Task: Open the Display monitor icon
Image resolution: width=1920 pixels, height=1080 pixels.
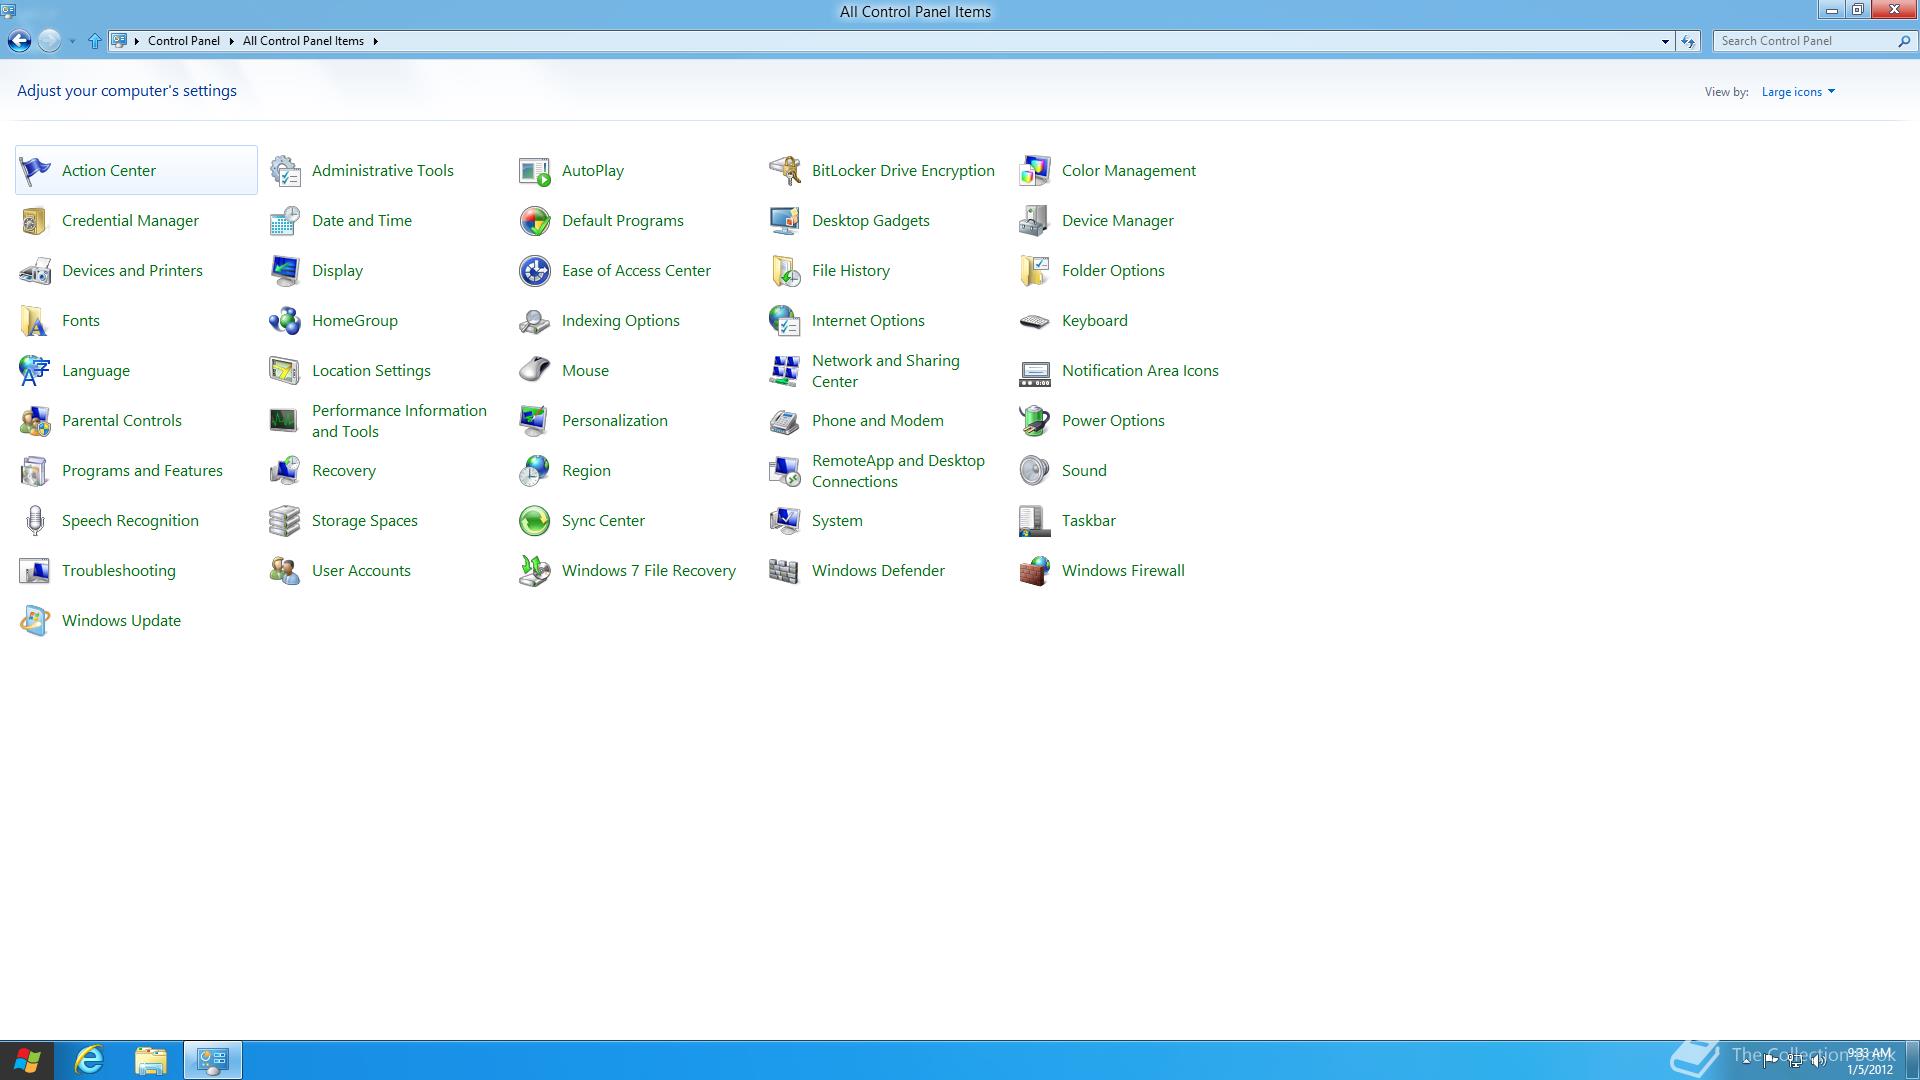Action: [x=285, y=271]
